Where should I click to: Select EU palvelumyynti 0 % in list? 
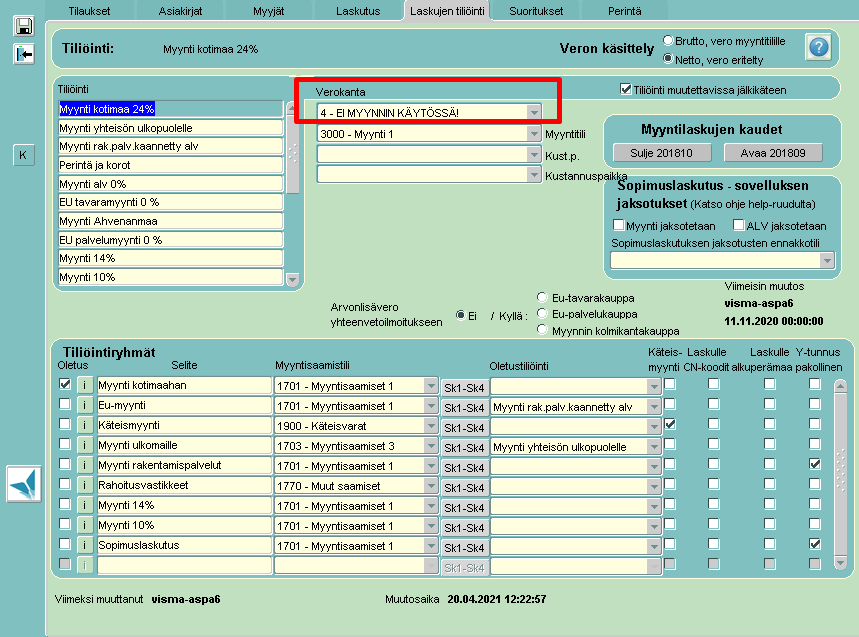click(x=170, y=239)
